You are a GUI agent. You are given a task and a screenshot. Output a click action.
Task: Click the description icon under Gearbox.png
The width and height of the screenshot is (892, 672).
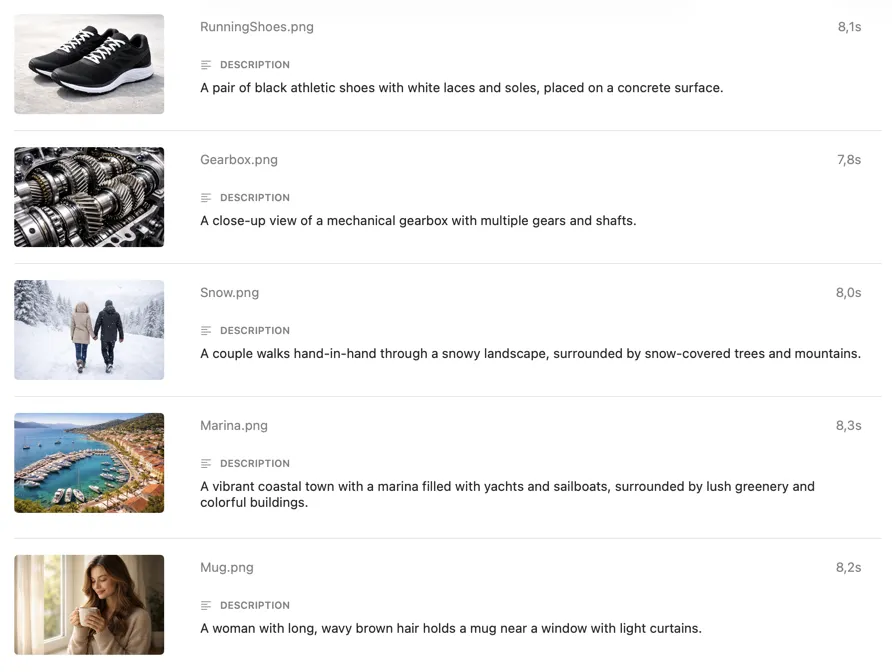pyautogui.click(x=206, y=197)
